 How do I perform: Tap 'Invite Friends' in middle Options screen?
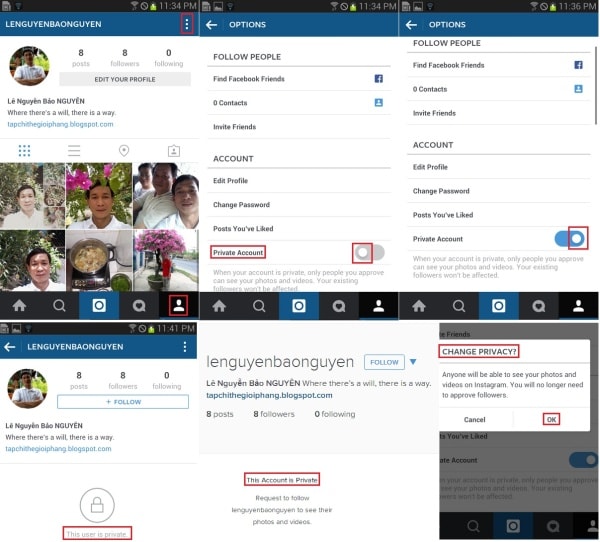[x=299, y=127]
